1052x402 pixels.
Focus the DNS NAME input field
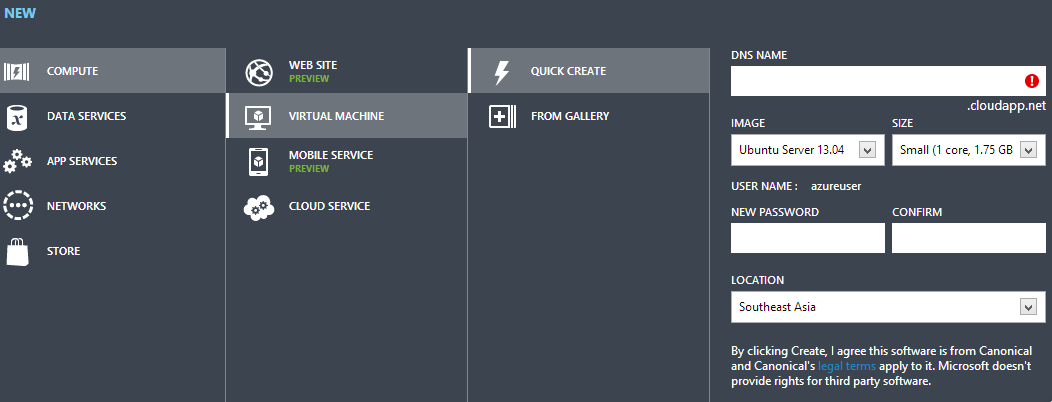[x=888, y=81]
